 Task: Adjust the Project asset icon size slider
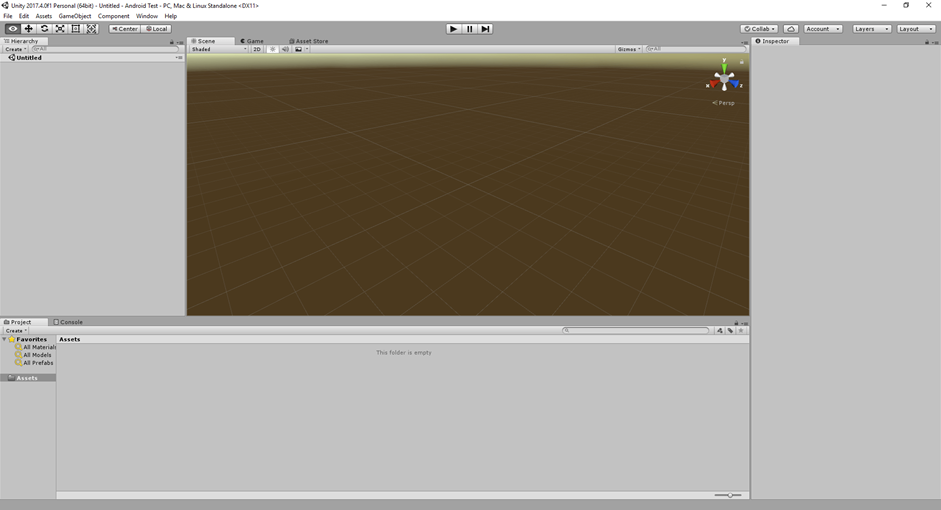coord(729,495)
